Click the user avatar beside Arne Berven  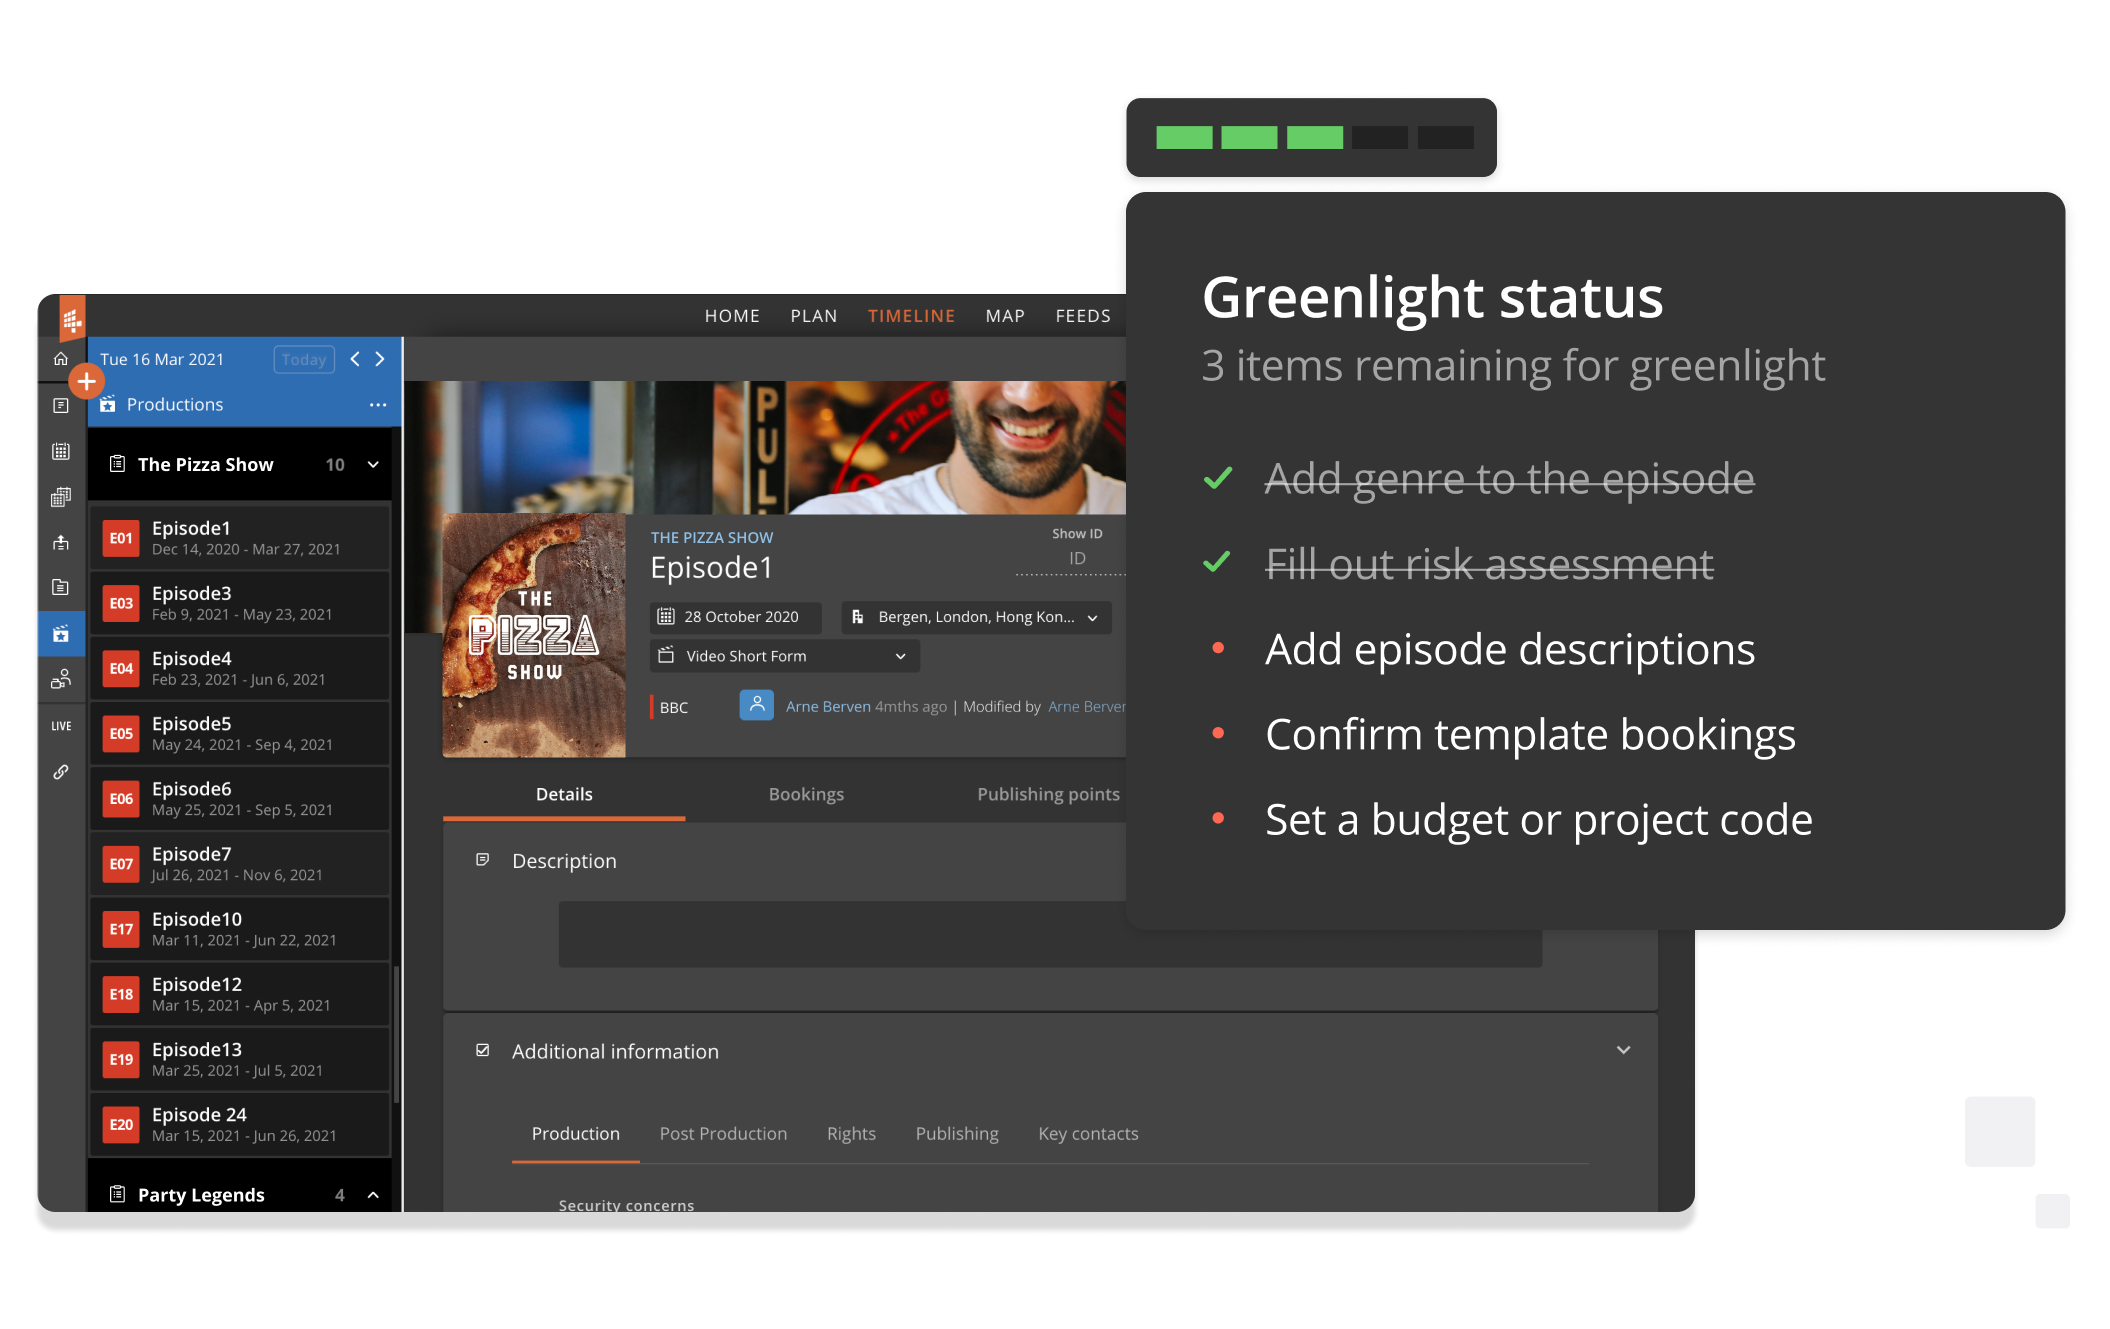point(757,705)
